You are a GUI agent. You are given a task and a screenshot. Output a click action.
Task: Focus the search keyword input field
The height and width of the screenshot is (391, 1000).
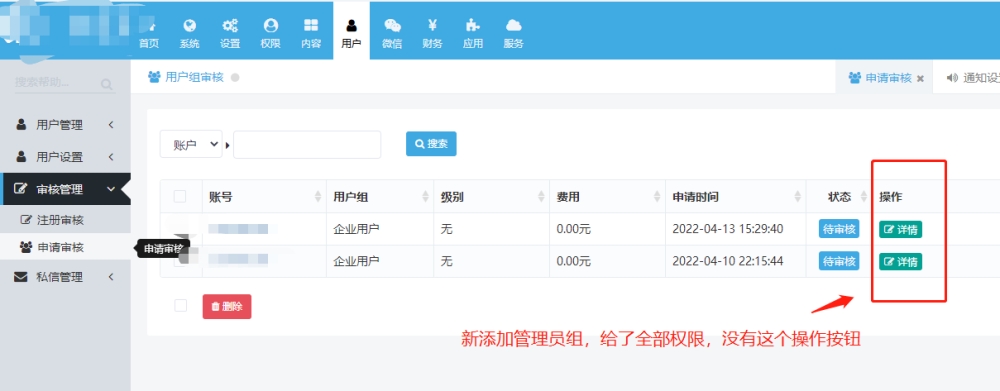307,145
